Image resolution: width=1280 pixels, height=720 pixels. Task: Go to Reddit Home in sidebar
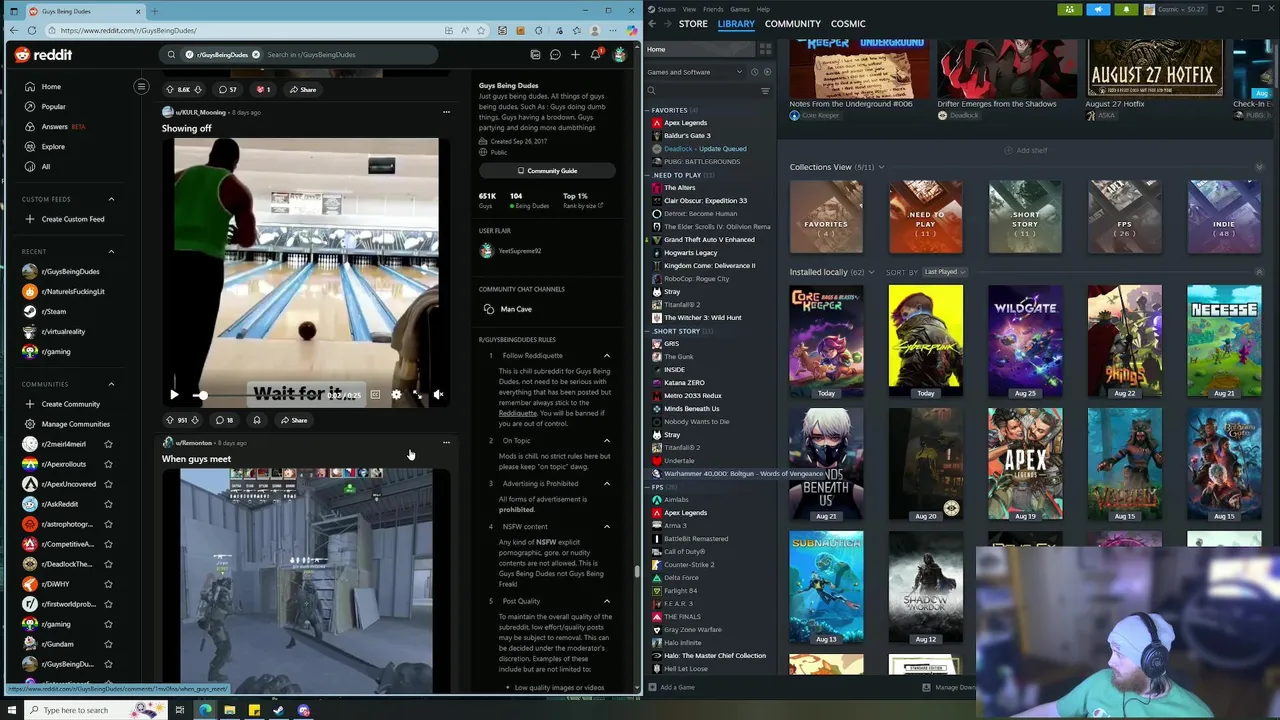click(x=51, y=87)
